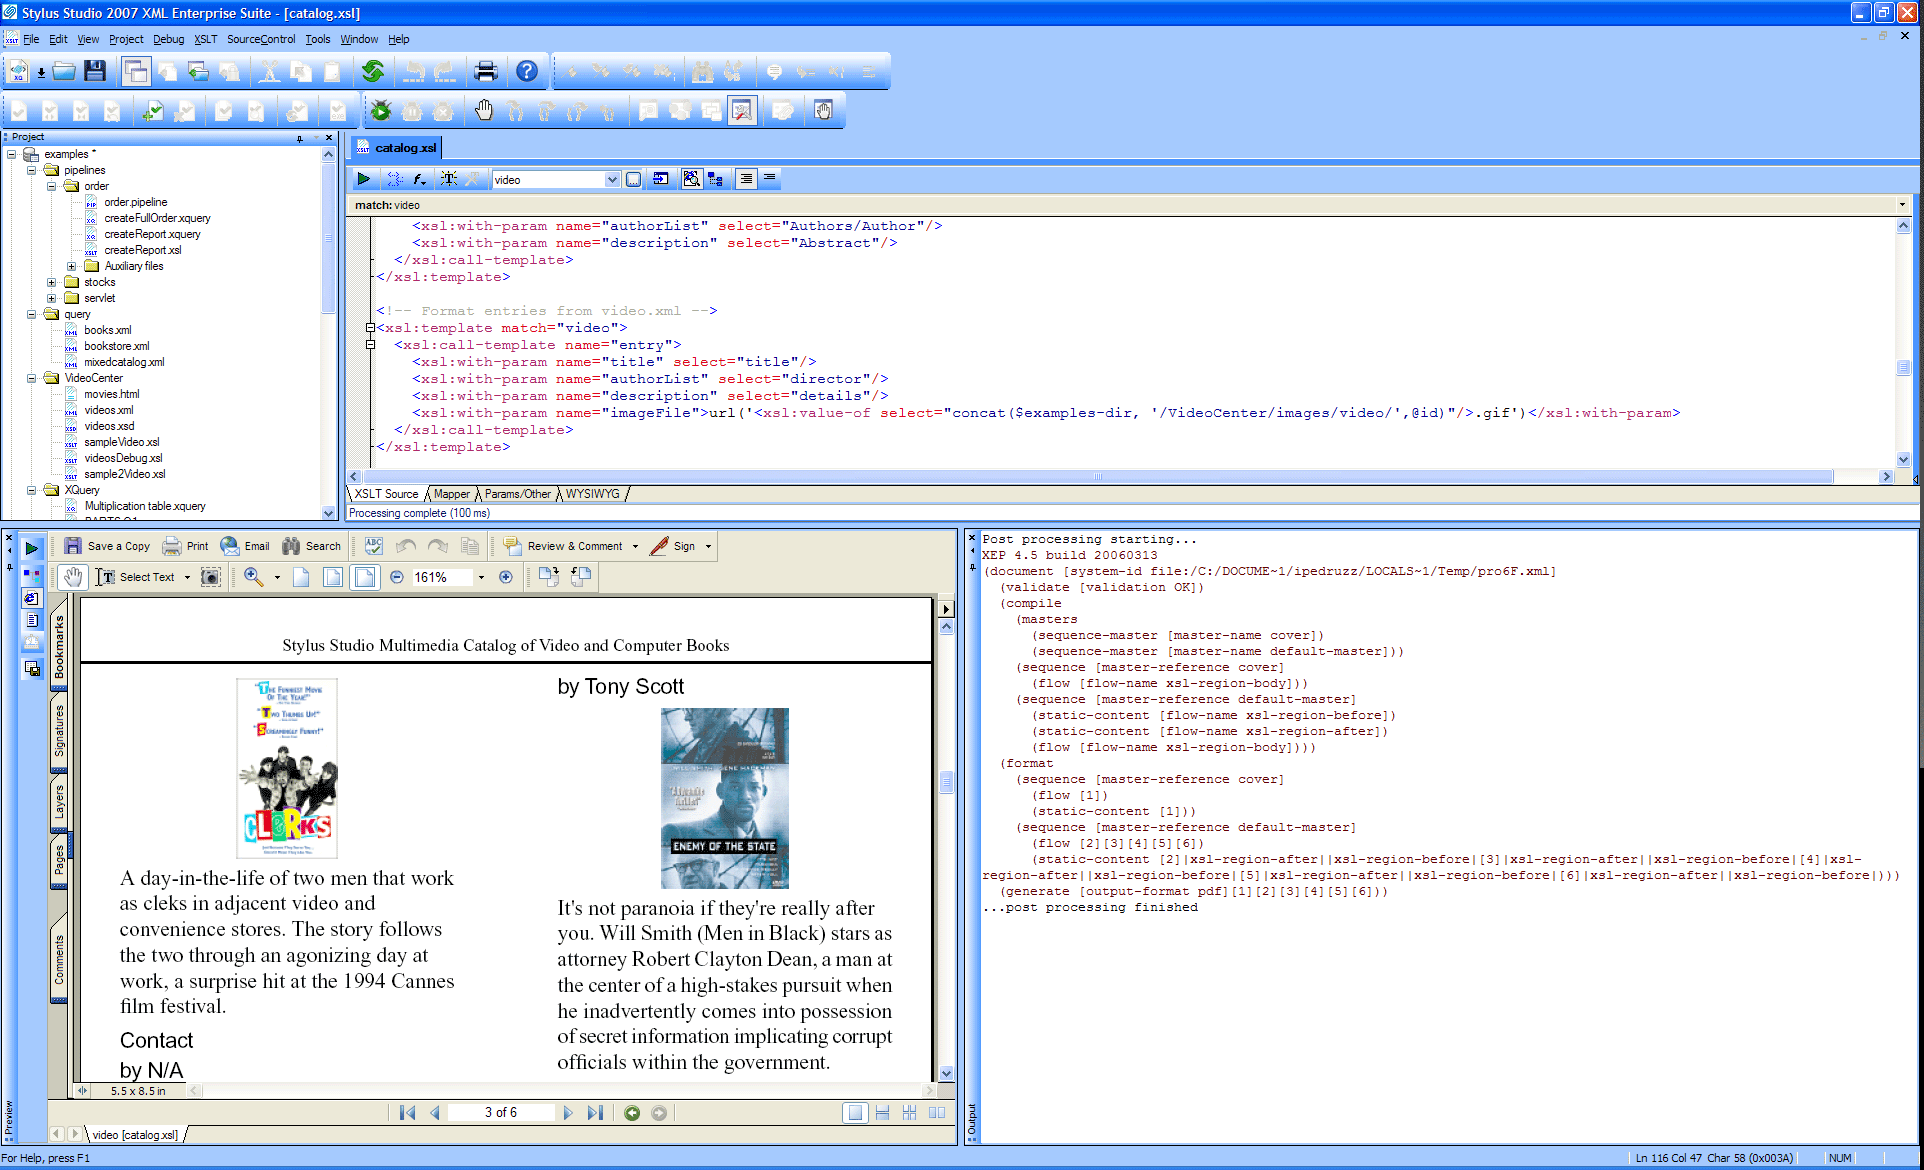1924x1170 pixels.
Task: Toggle the Bookmarks side panel
Action: point(59,647)
